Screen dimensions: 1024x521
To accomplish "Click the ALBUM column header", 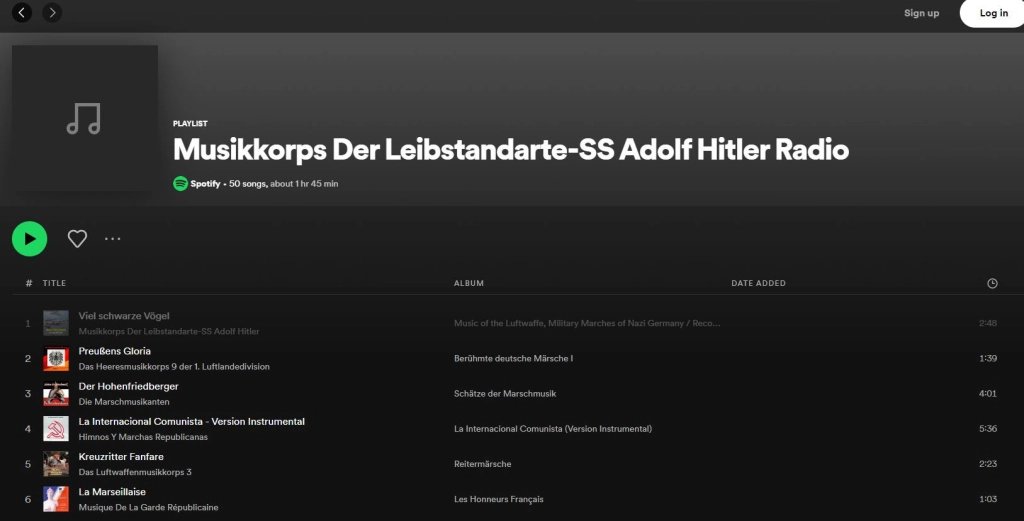I will coord(469,283).
